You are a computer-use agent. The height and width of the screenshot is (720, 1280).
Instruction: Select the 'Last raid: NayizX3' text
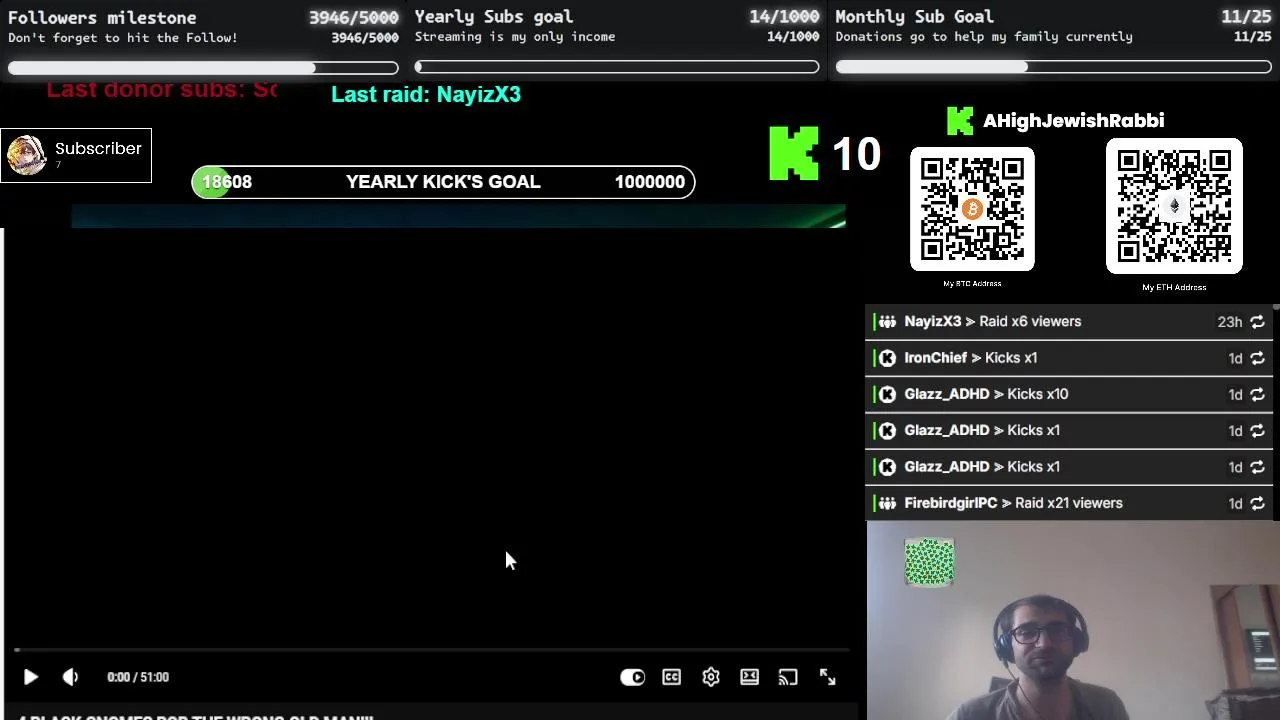(x=426, y=94)
